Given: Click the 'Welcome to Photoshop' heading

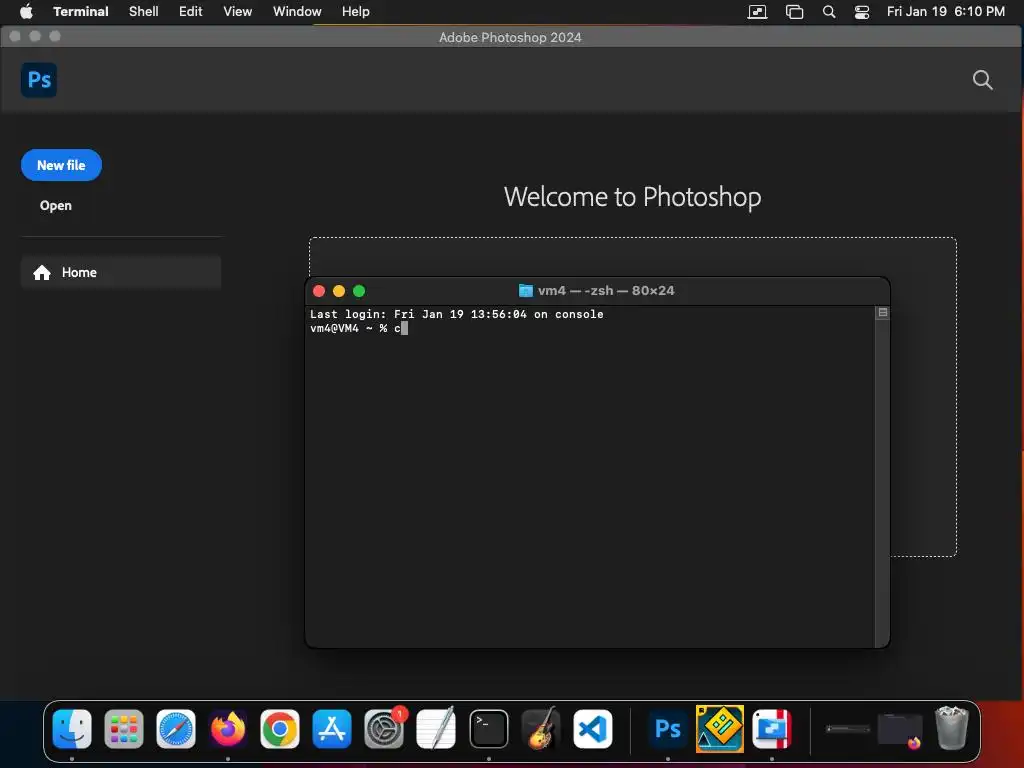Looking at the screenshot, I should tap(632, 197).
